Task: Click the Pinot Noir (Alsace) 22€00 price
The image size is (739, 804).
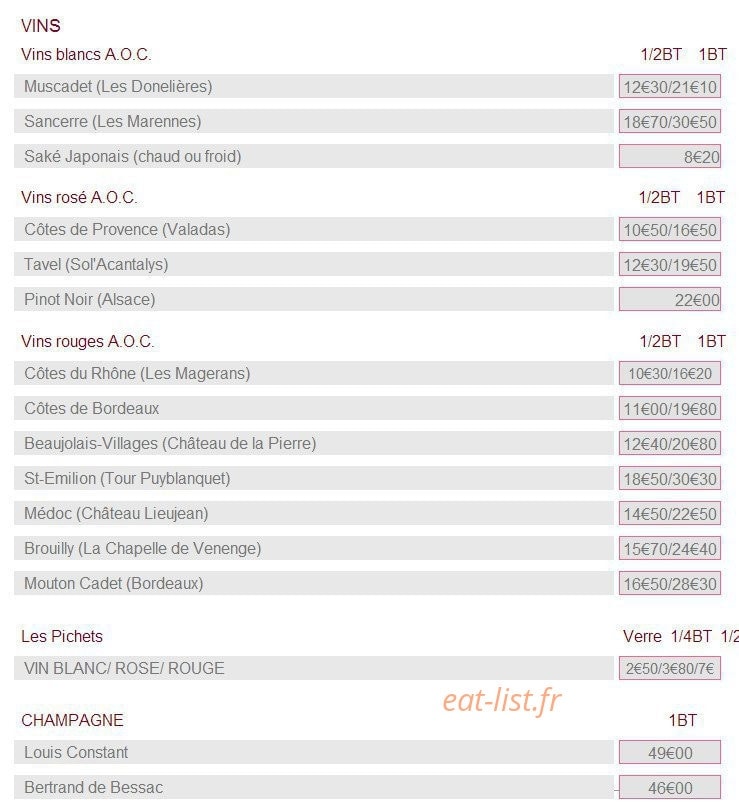Action: coord(669,299)
